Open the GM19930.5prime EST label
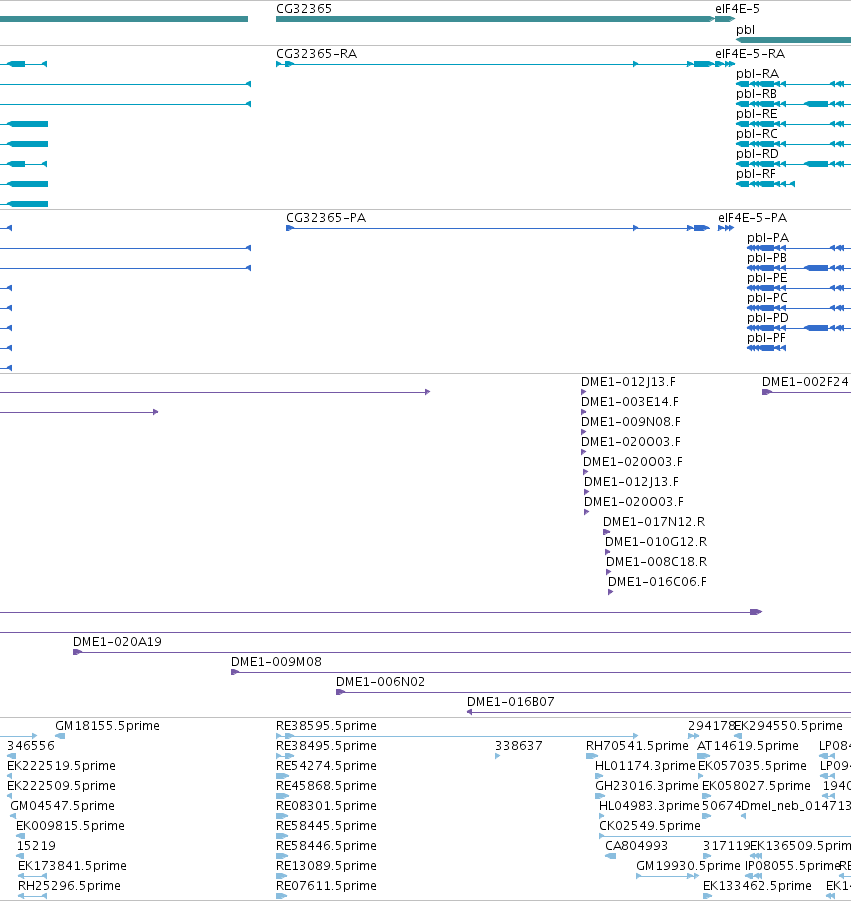 point(688,866)
